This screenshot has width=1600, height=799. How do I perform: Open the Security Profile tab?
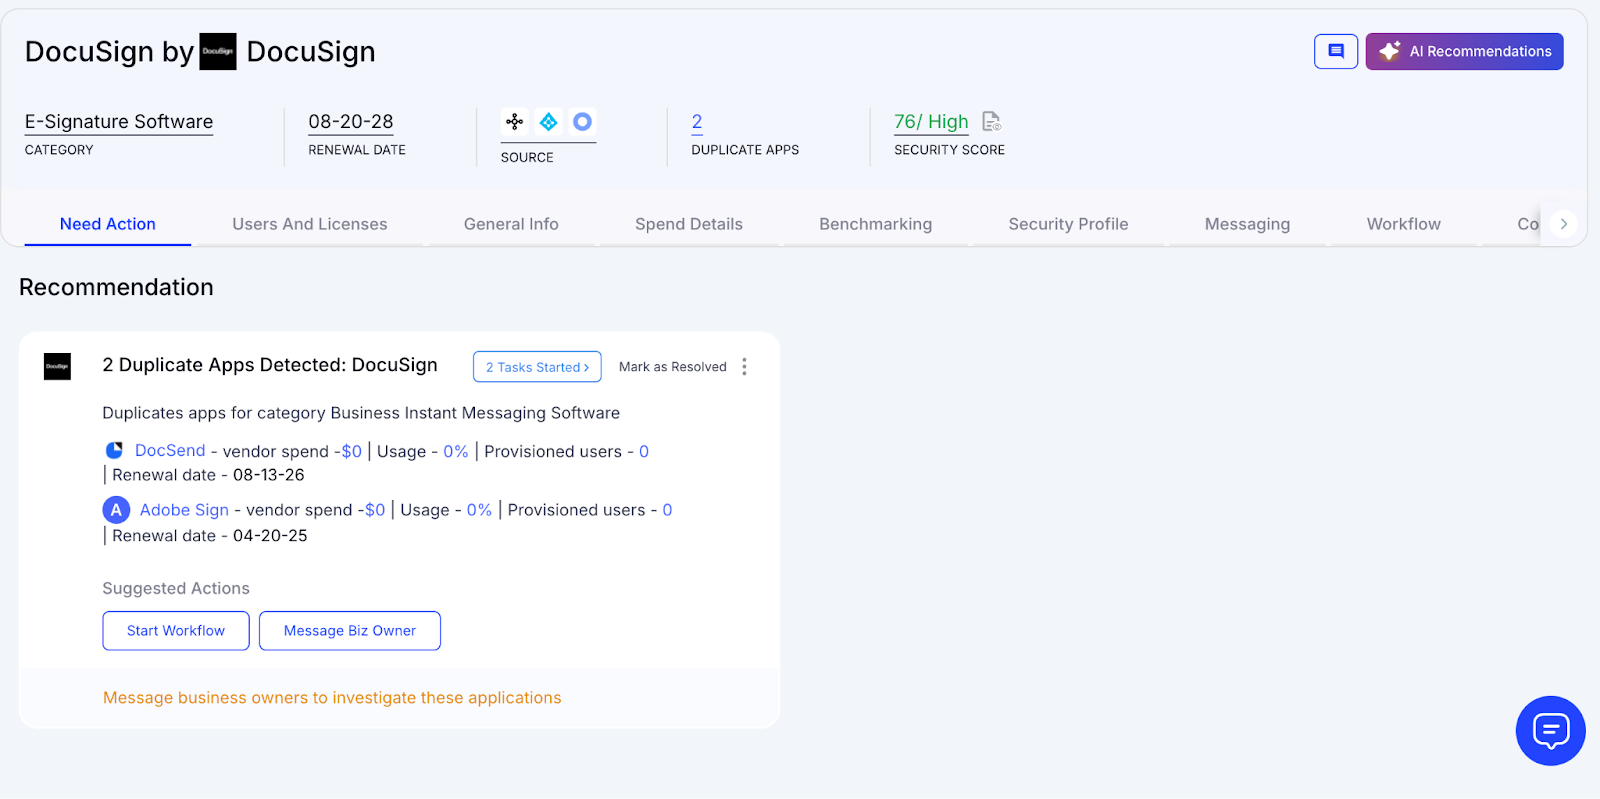(x=1068, y=224)
